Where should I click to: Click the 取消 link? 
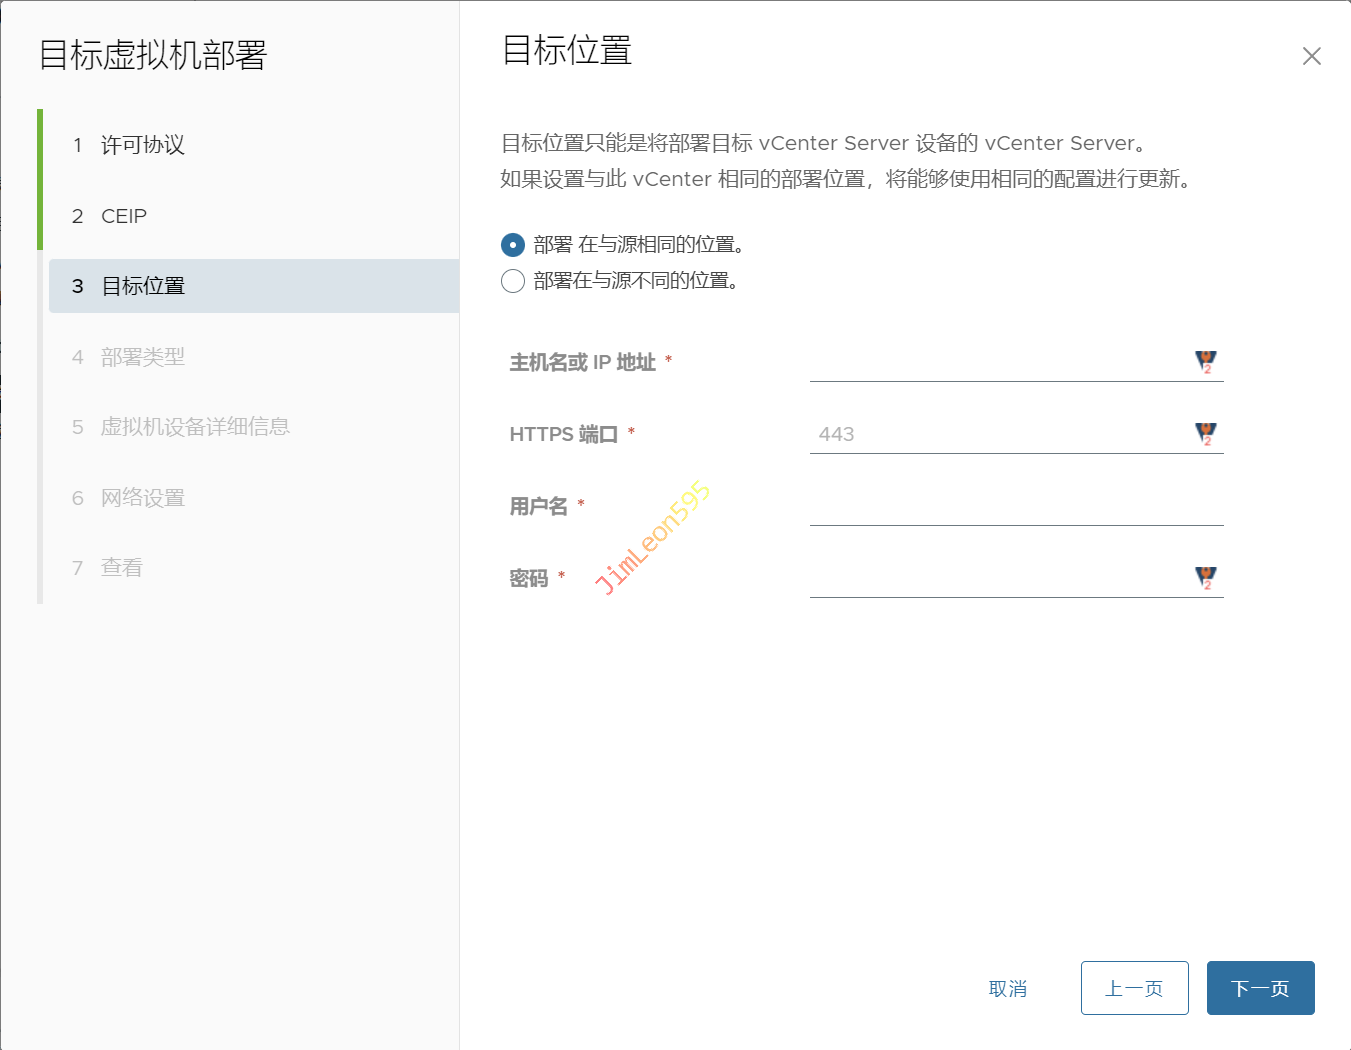pyautogui.click(x=1007, y=989)
